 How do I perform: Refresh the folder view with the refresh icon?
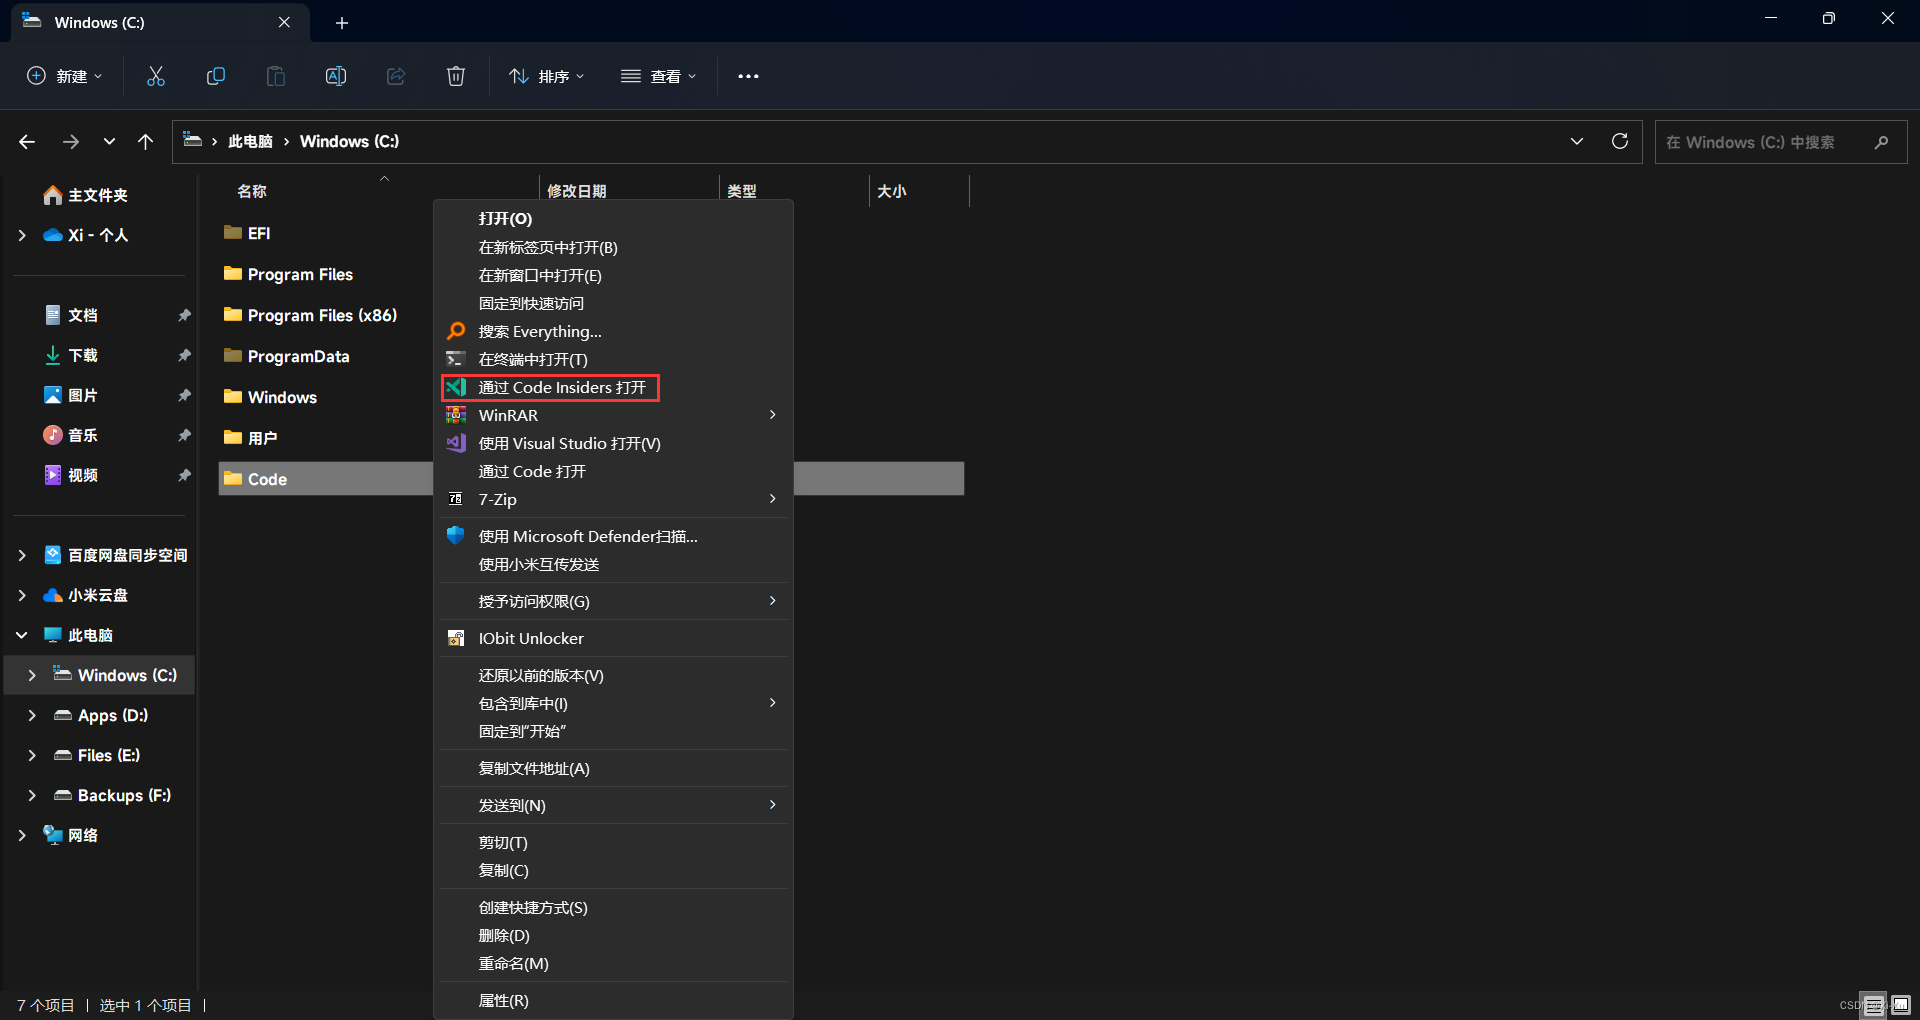(x=1620, y=141)
